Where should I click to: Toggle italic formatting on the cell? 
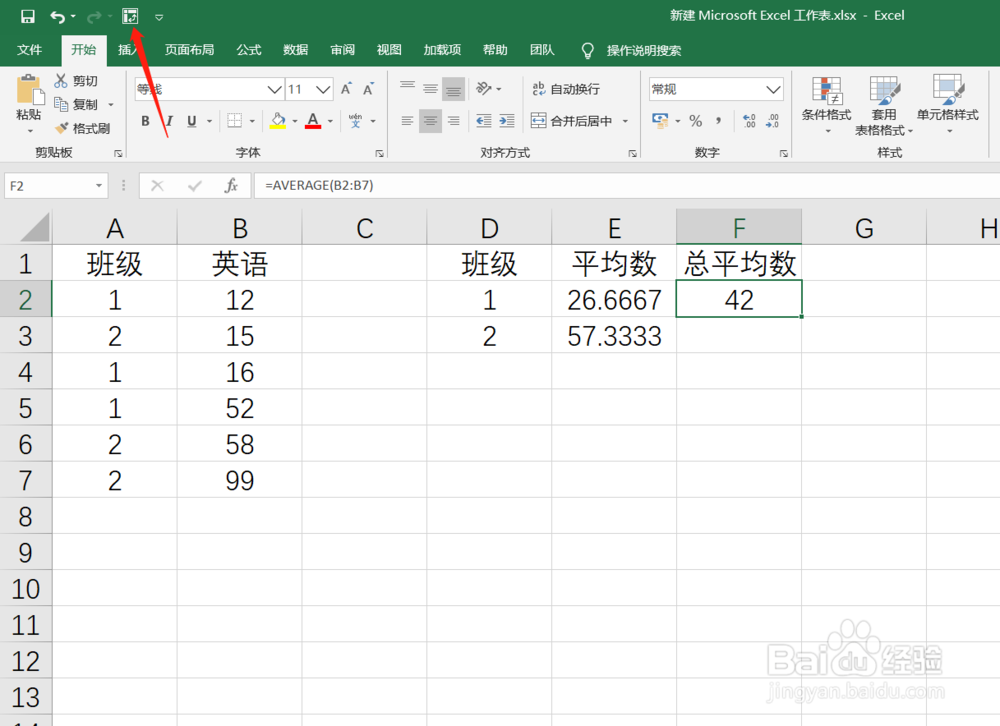coord(169,121)
